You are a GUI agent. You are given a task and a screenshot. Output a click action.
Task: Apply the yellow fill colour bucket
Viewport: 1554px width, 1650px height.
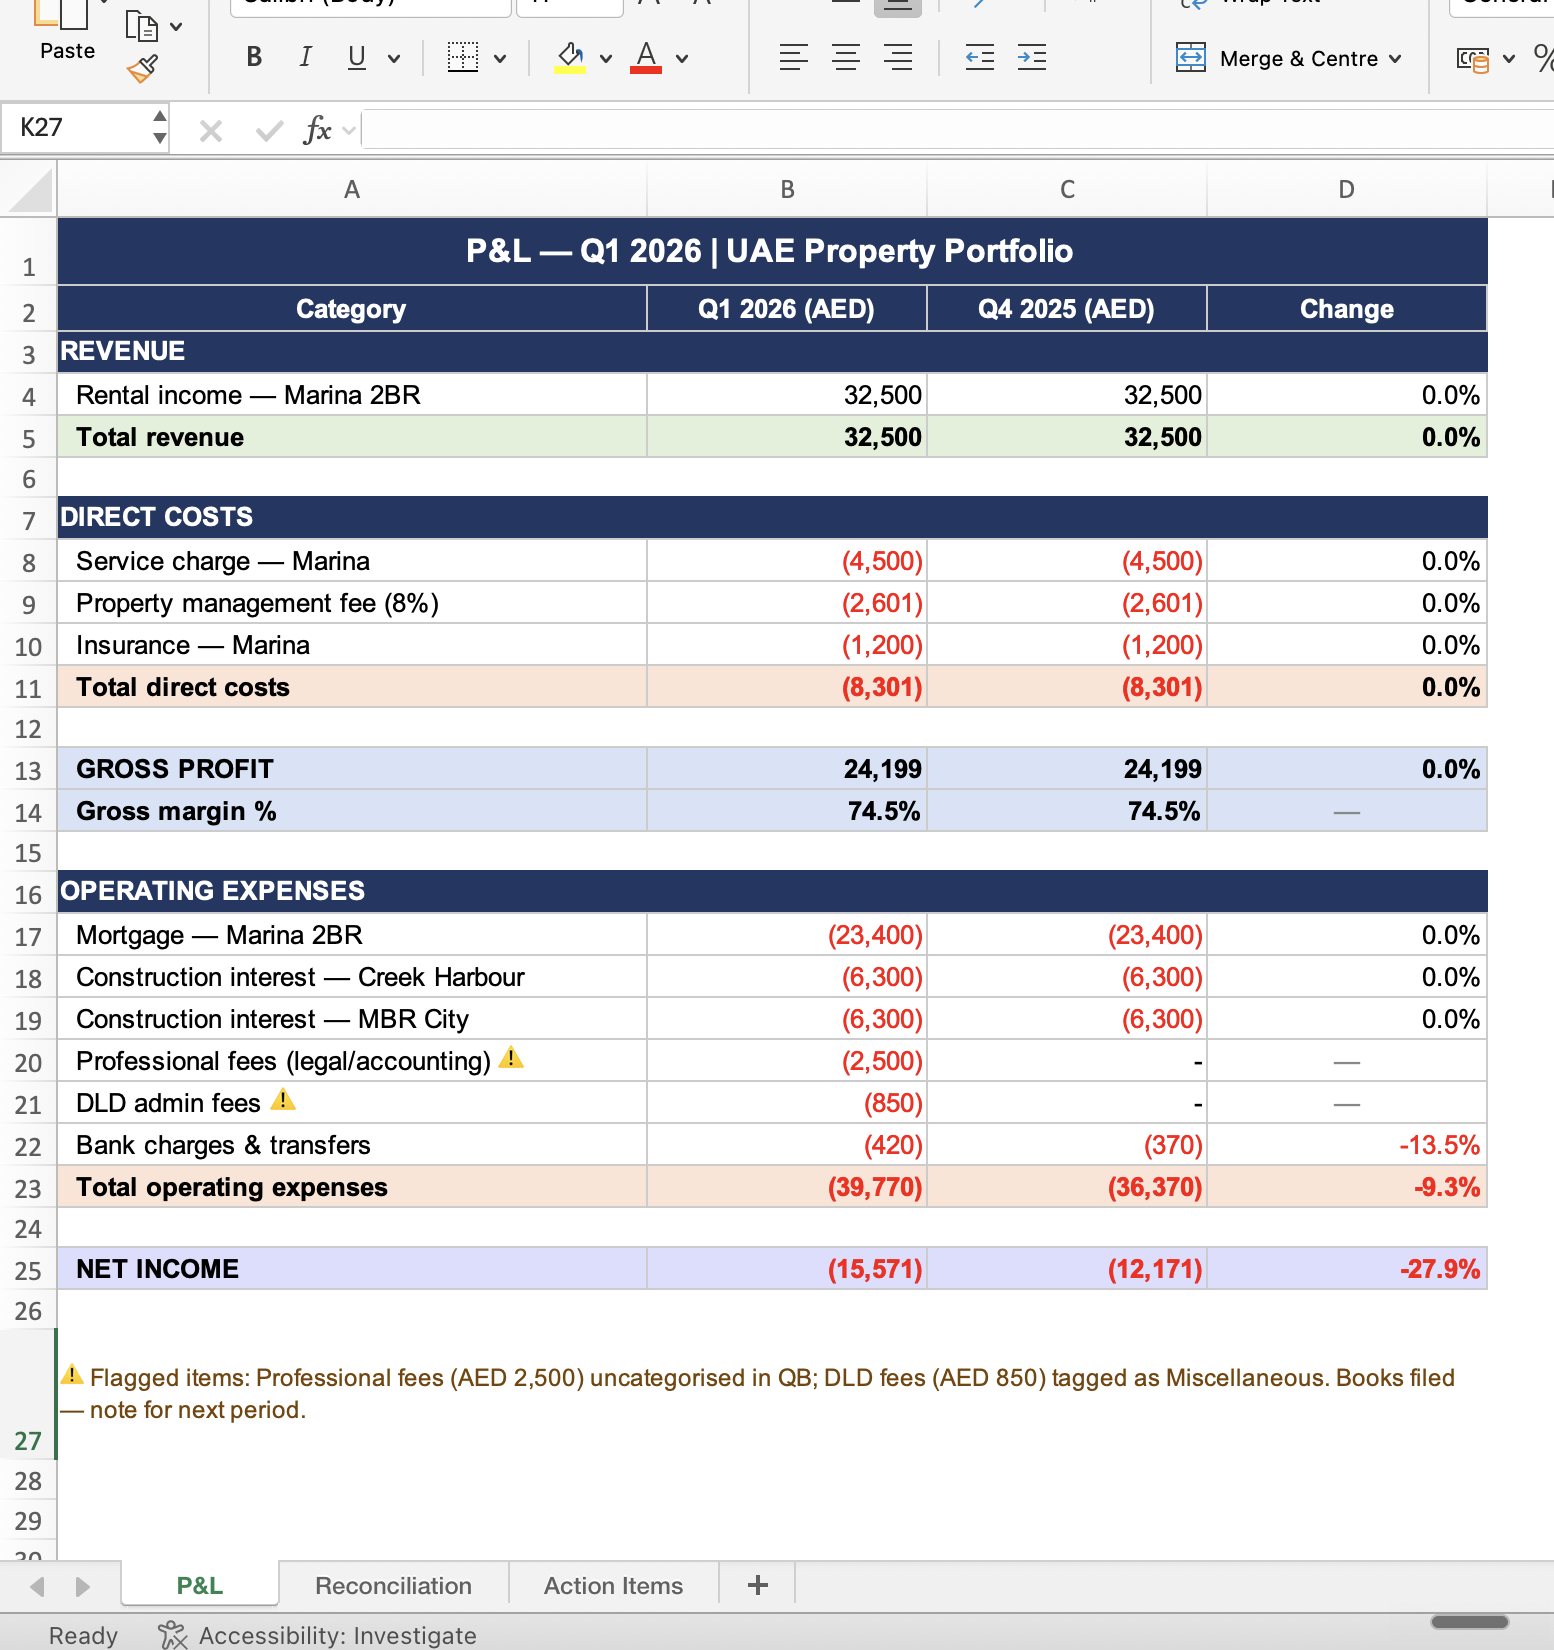point(570,58)
